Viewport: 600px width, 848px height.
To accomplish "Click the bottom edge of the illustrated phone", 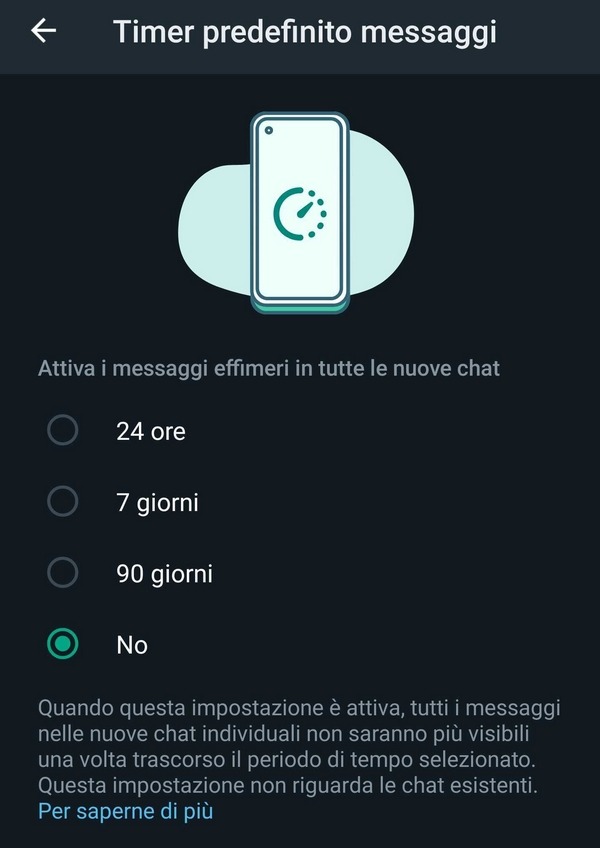I will pyautogui.click(x=298, y=307).
